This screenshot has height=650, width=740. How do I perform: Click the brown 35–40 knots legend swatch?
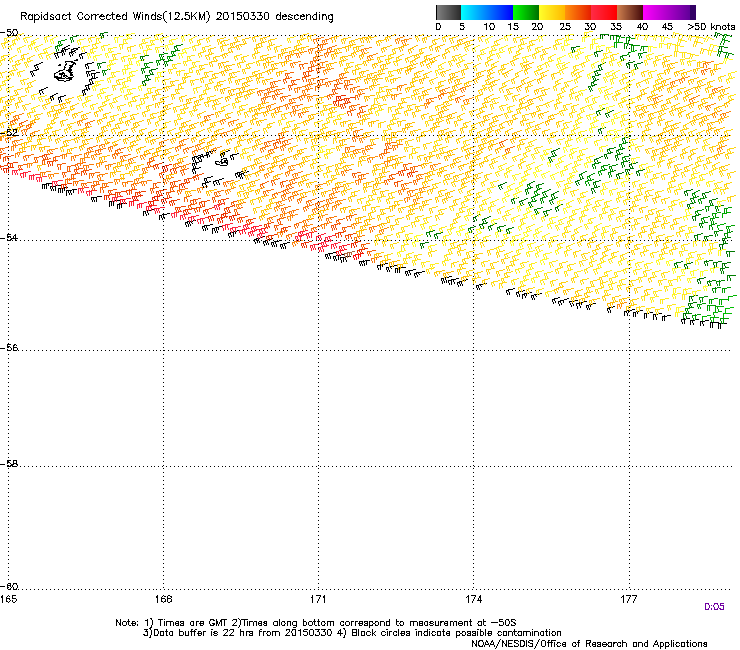click(630, 12)
